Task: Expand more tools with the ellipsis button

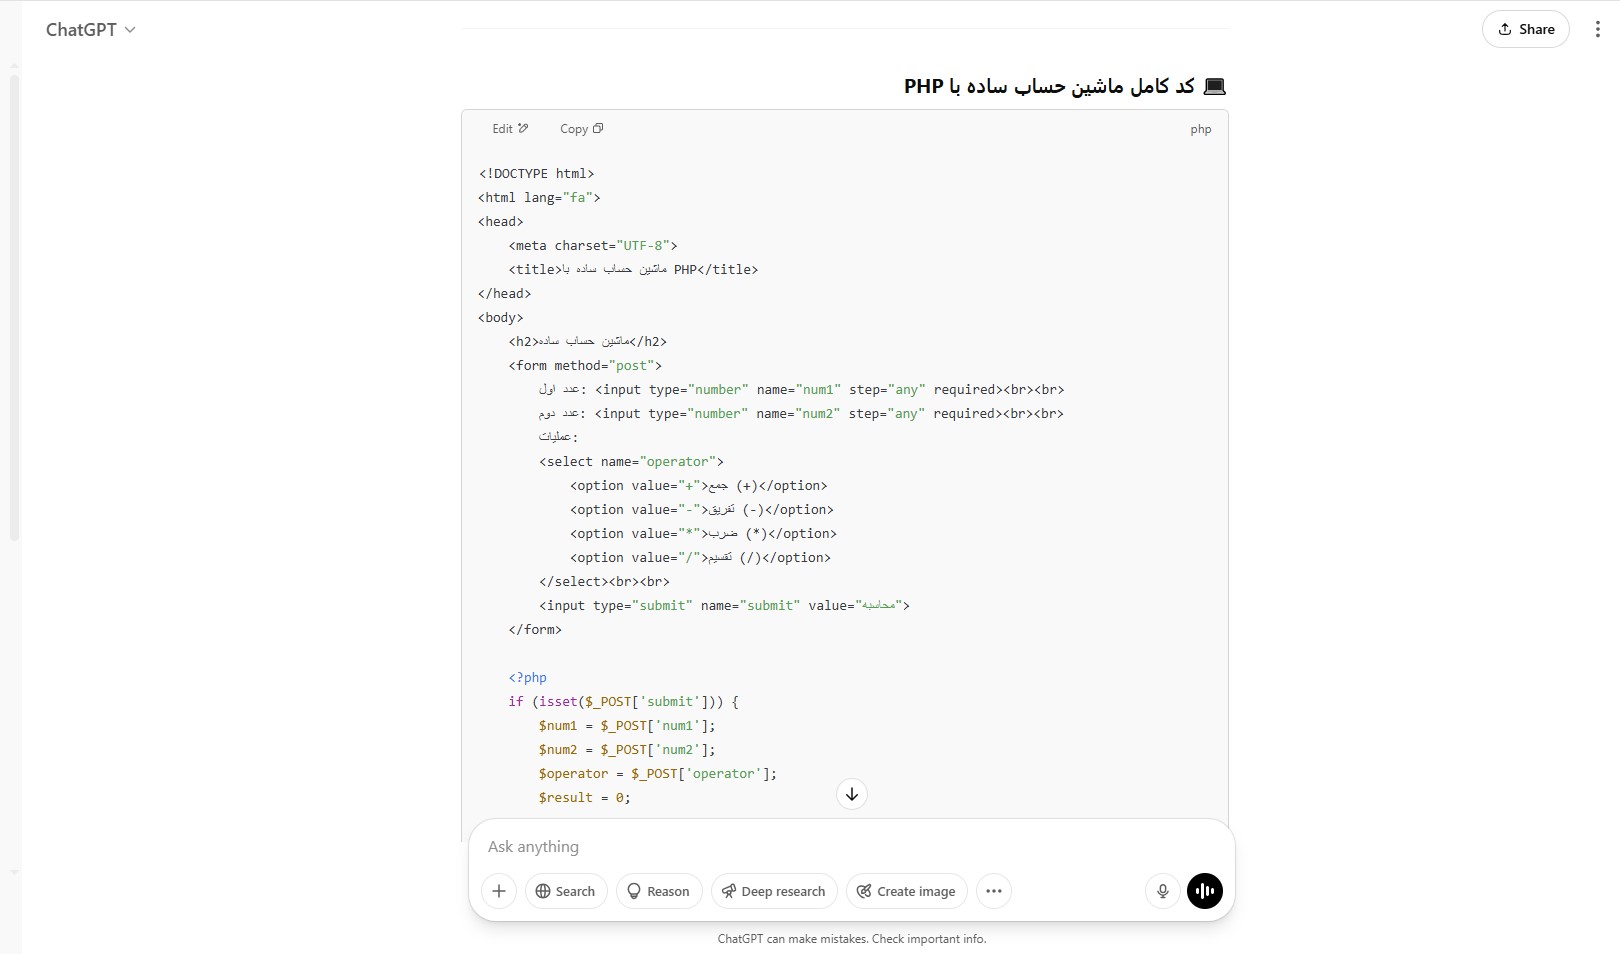Action: click(994, 891)
